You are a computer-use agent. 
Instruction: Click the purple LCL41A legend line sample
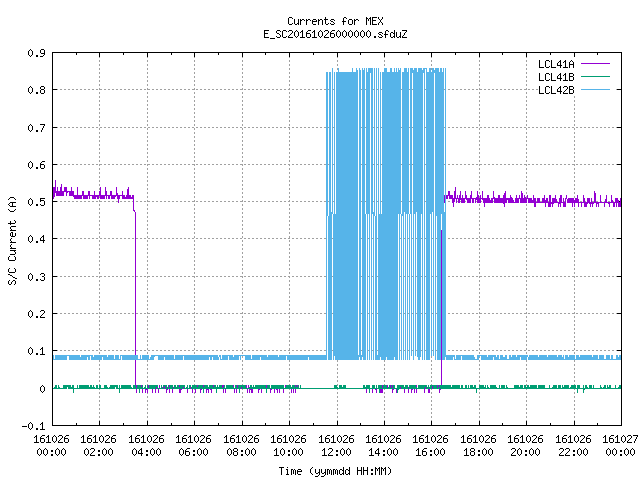tap(595, 64)
